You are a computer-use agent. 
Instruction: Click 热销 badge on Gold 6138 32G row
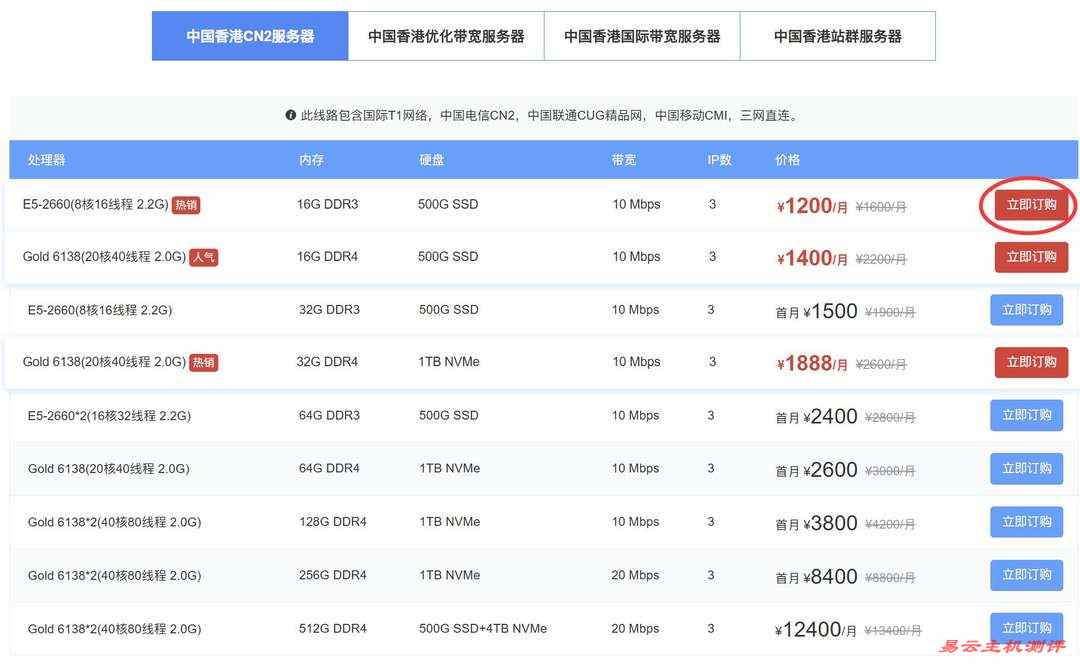point(203,362)
